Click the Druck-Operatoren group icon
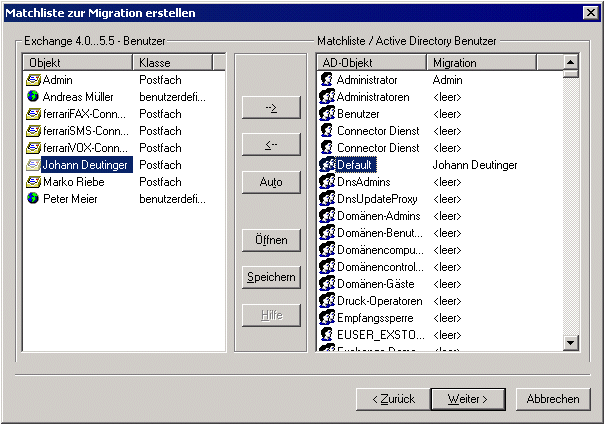 coord(326,301)
